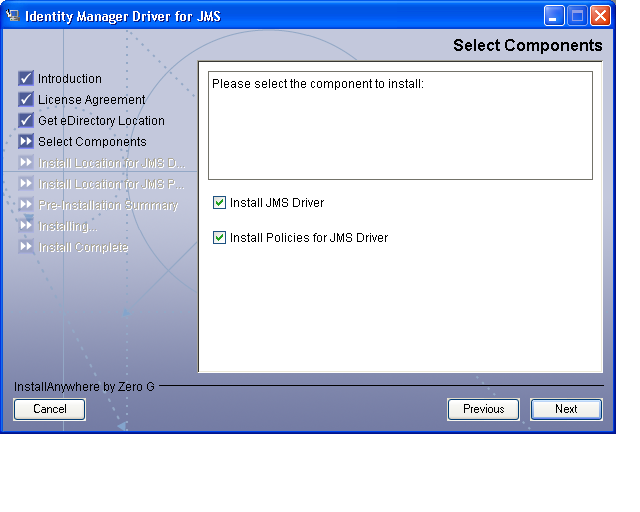
Task: Go back with the Previous button
Action: (483, 409)
